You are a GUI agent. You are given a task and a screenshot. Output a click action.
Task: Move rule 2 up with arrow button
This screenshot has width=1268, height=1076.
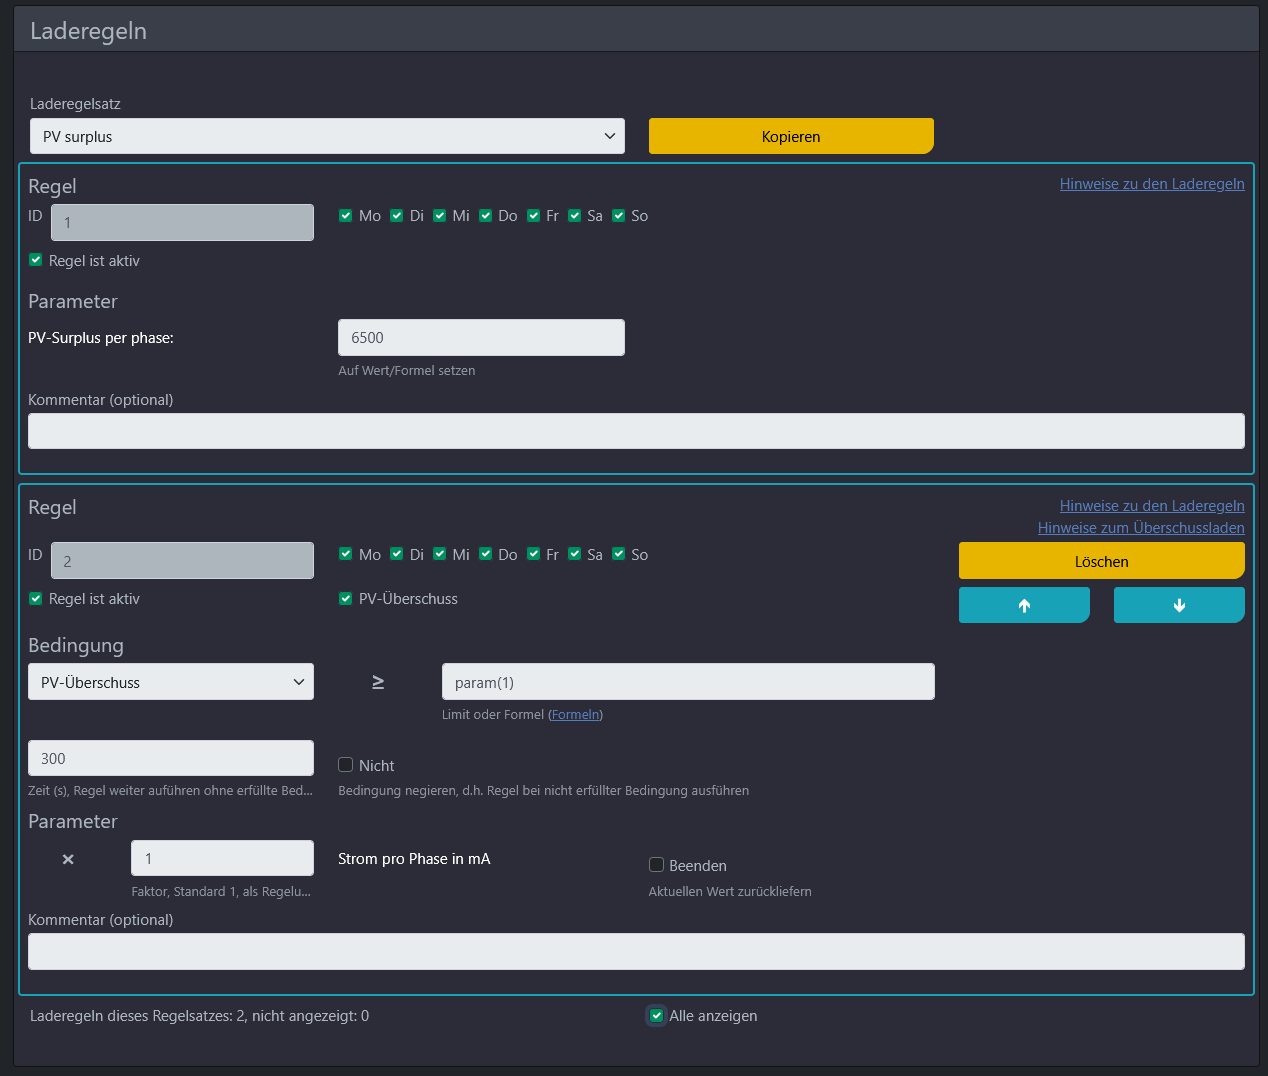coord(1024,605)
